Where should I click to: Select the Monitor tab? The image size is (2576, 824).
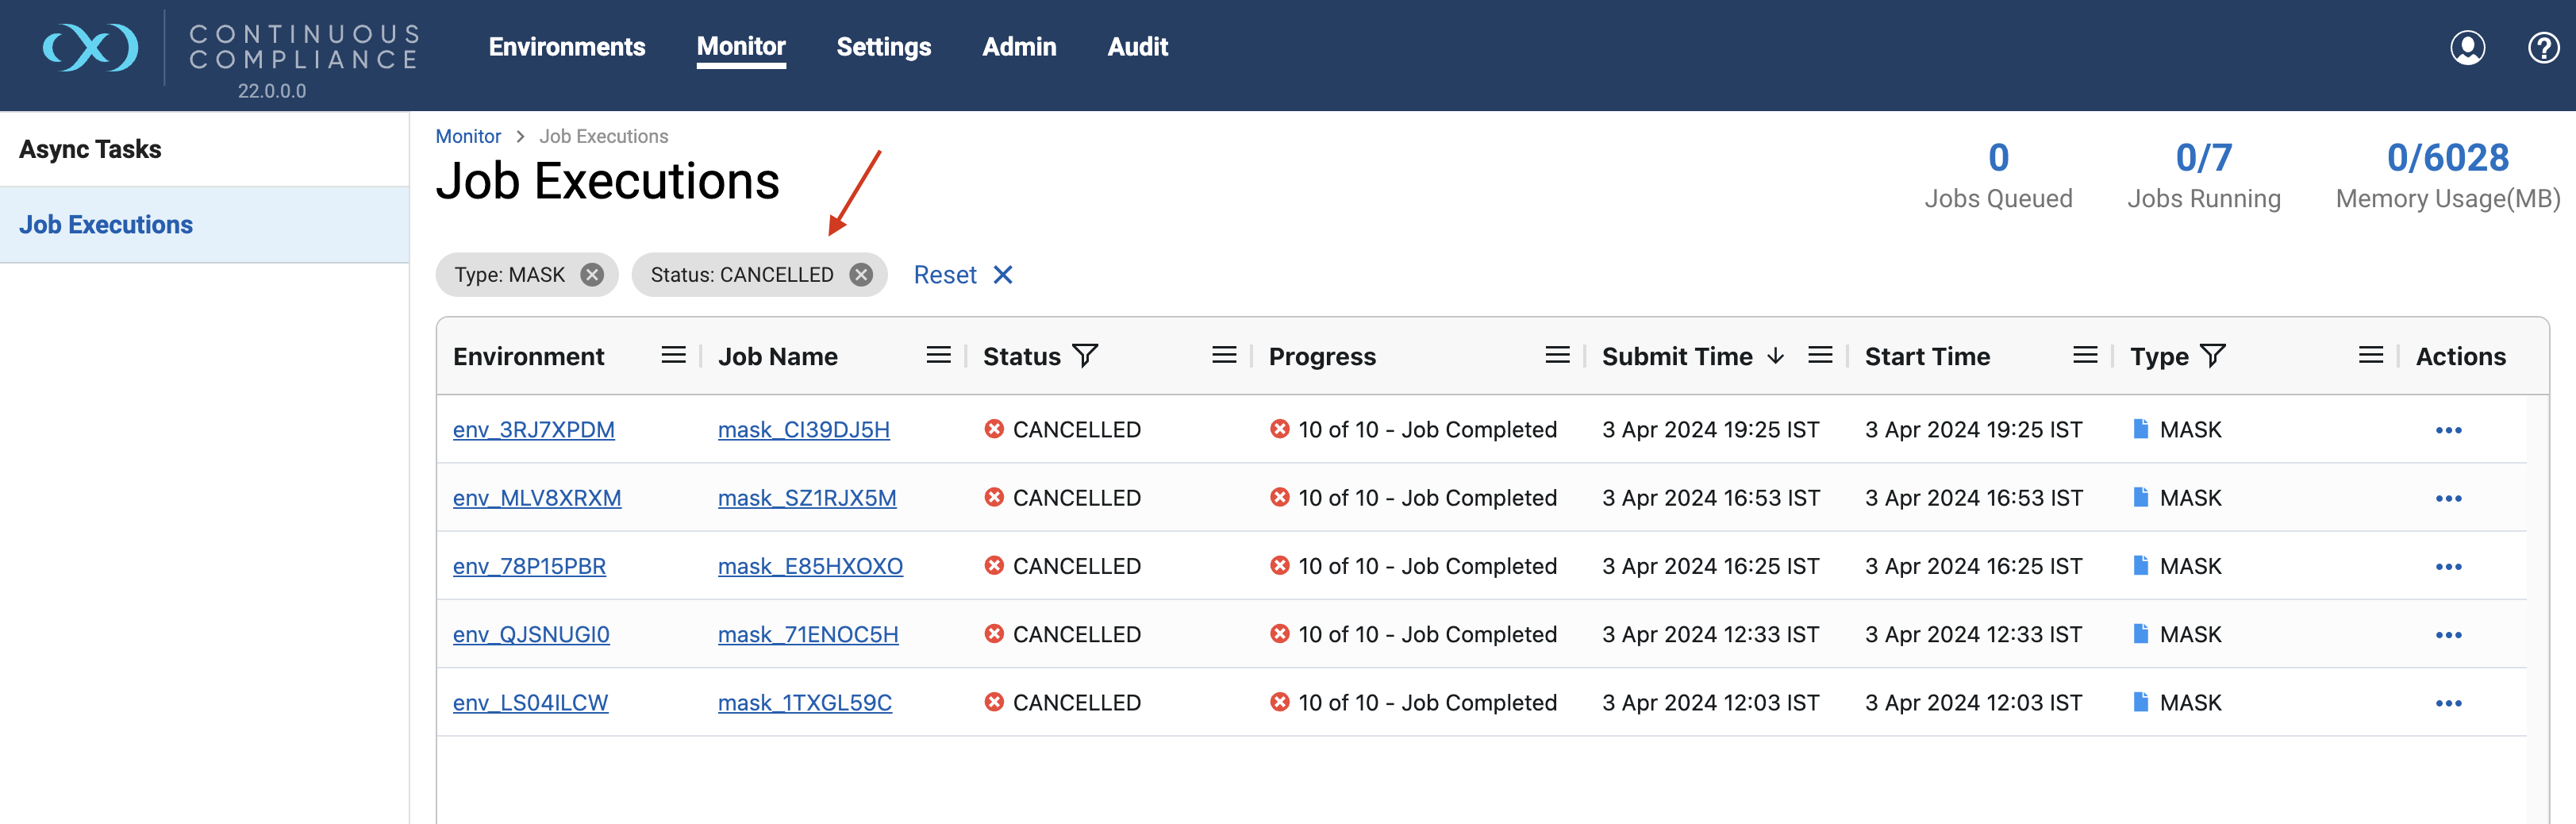pos(741,47)
